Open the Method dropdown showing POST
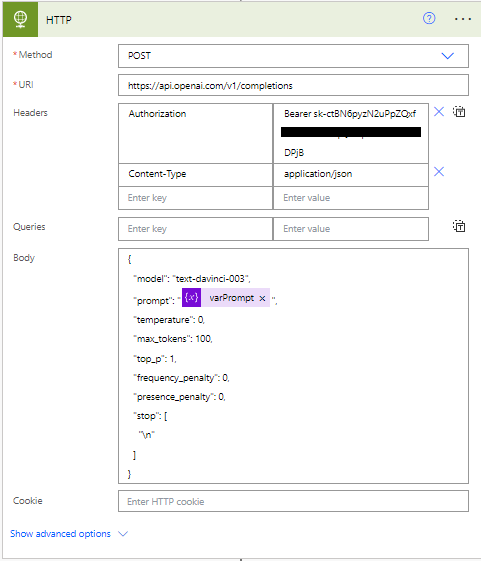The image size is (481, 561). (293, 56)
